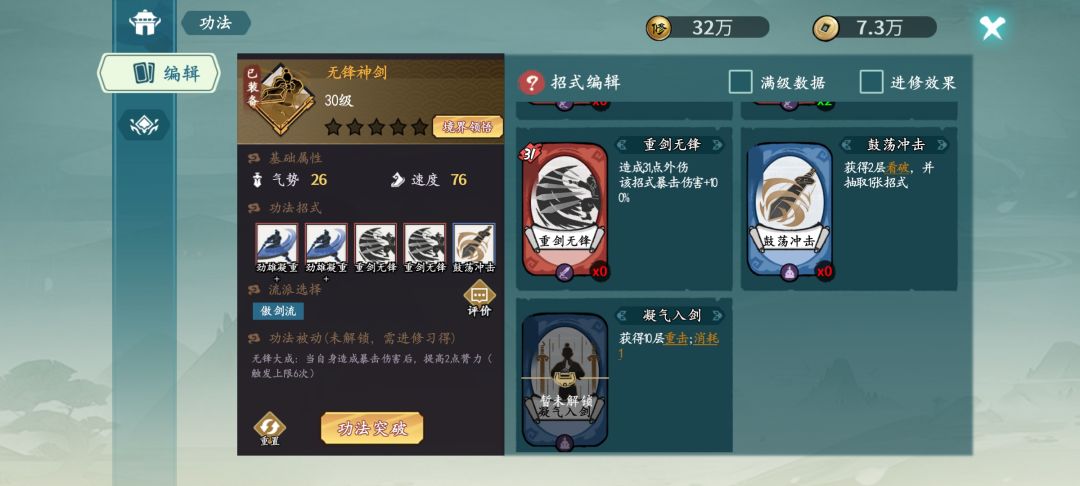Tap the gold coin currency icon
The height and width of the screenshot is (486, 1080).
point(825,28)
